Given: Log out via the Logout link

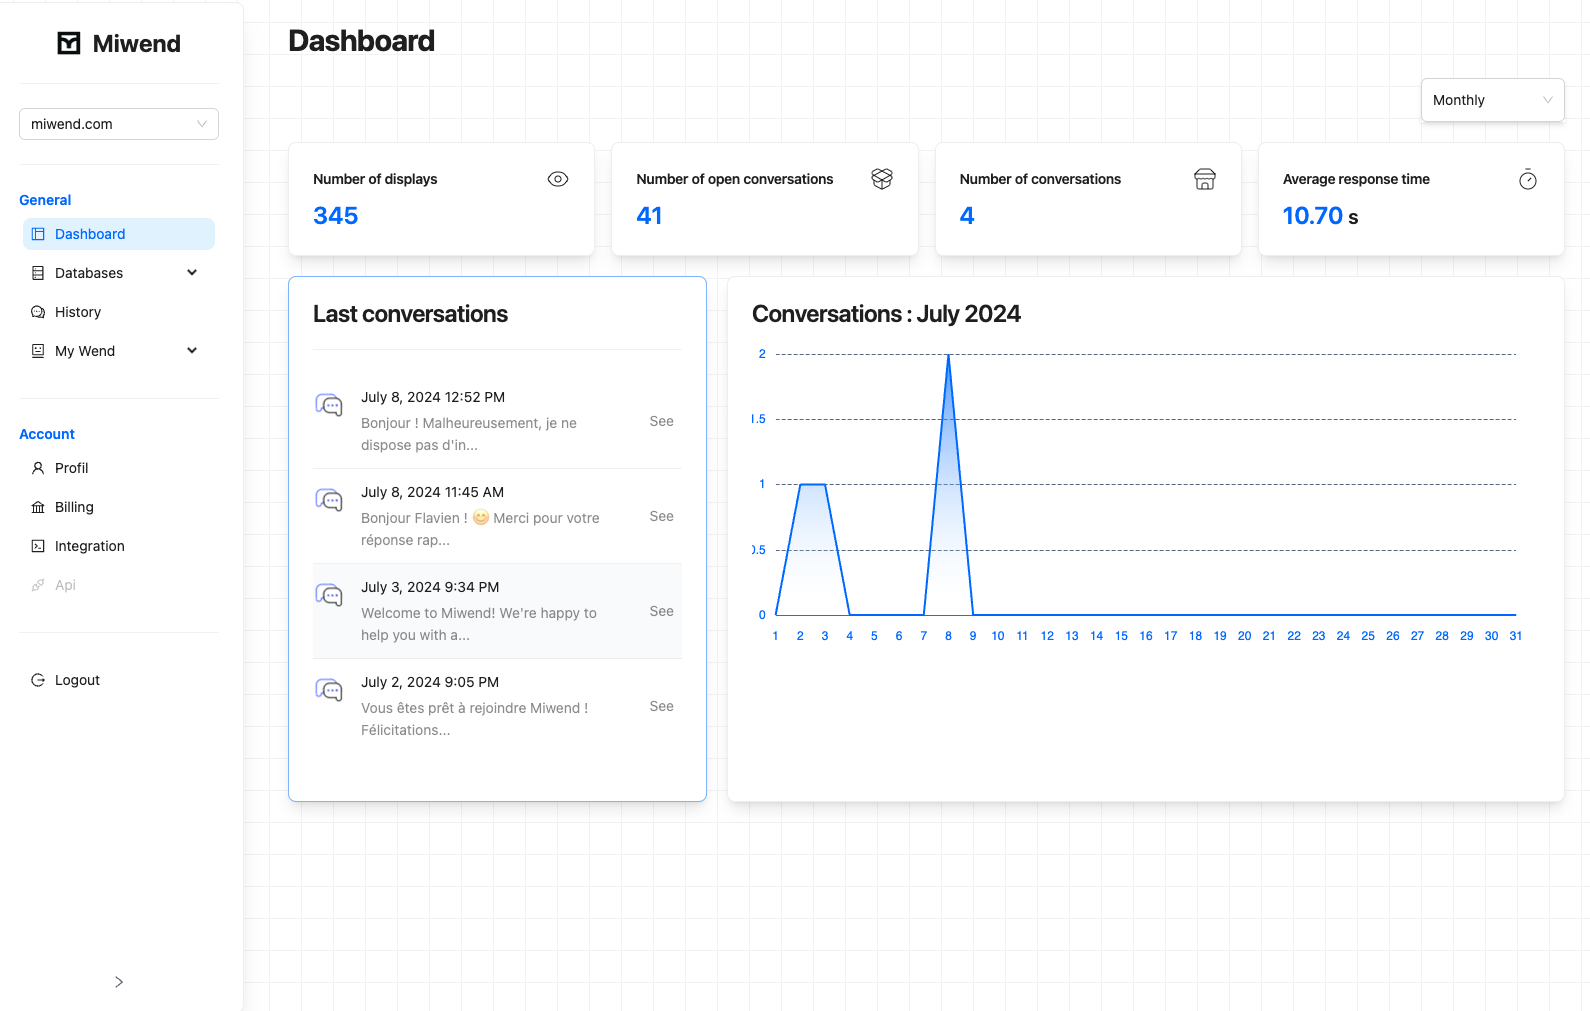Looking at the screenshot, I should (119, 680).
